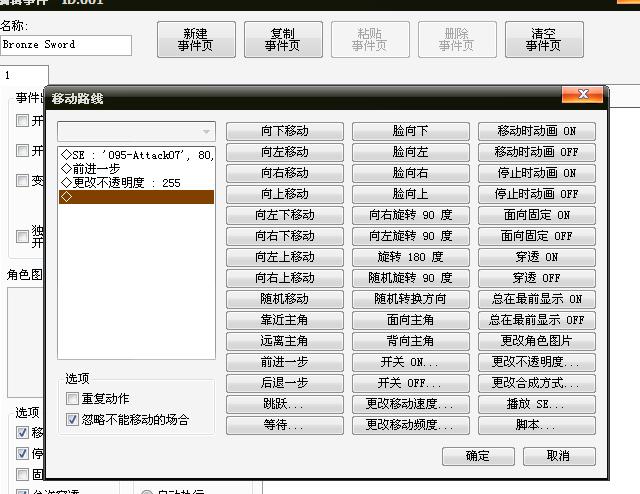This screenshot has width=640, height=494.
Task: Add 向左旋转 90 度 command
Action: [x=411, y=236]
